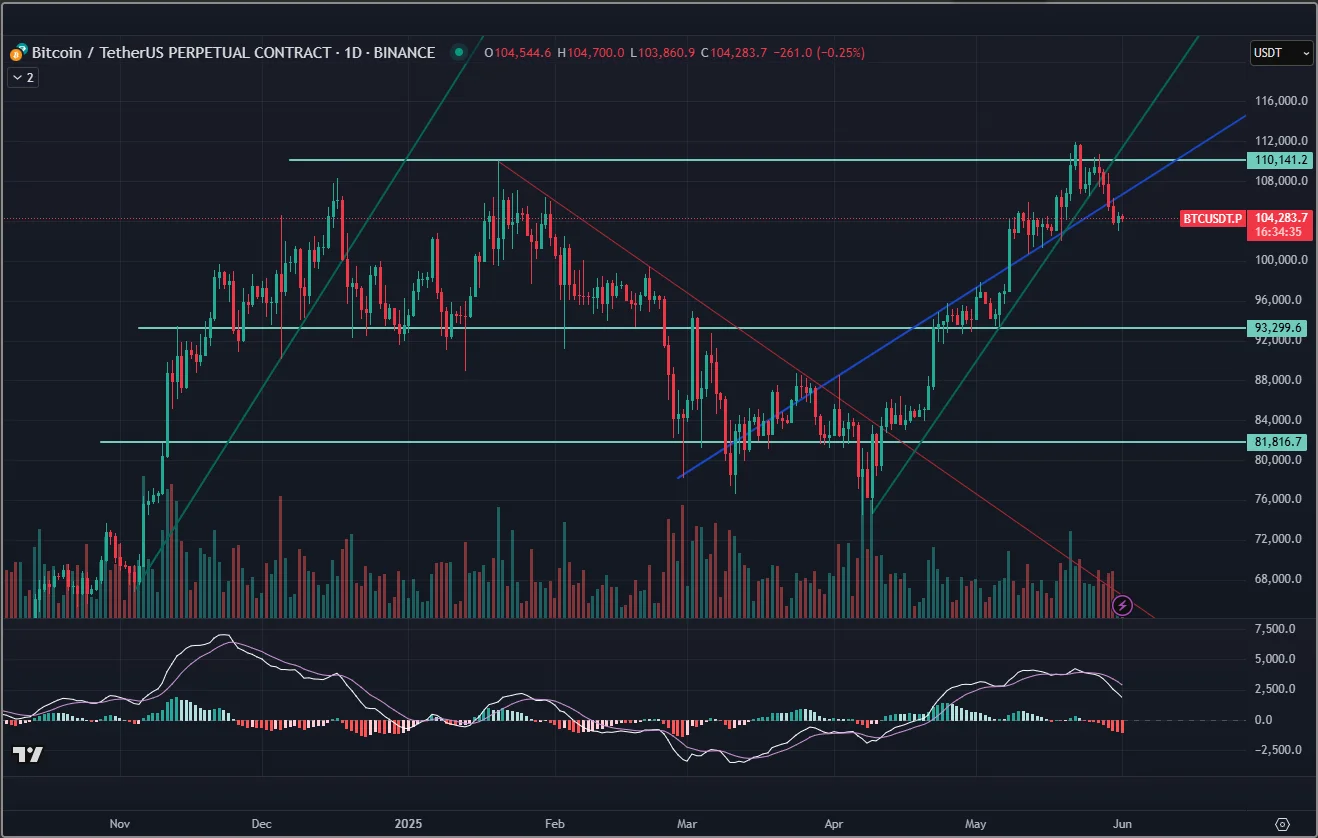Screen dimensions: 1318x838
Task: Click the 112,000.0 price axis label
Action: [1281, 141]
